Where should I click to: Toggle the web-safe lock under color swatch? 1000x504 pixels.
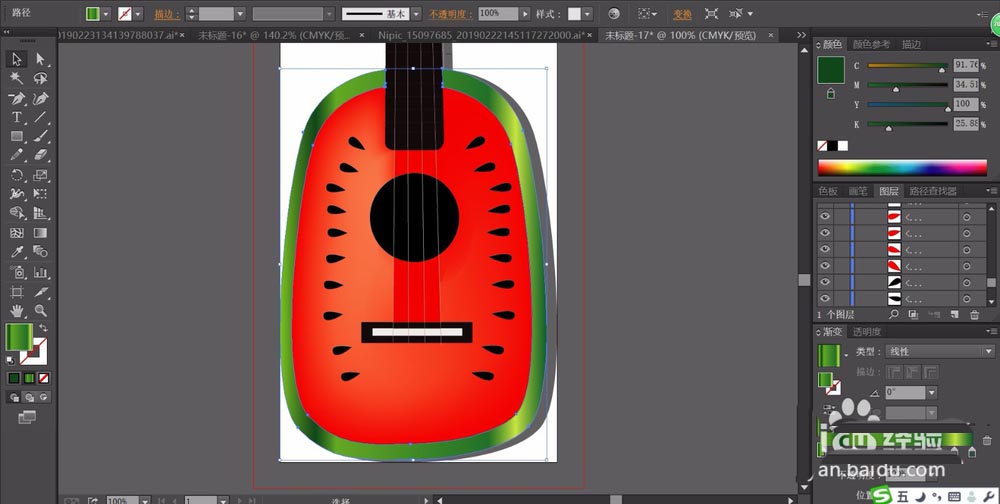point(830,94)
